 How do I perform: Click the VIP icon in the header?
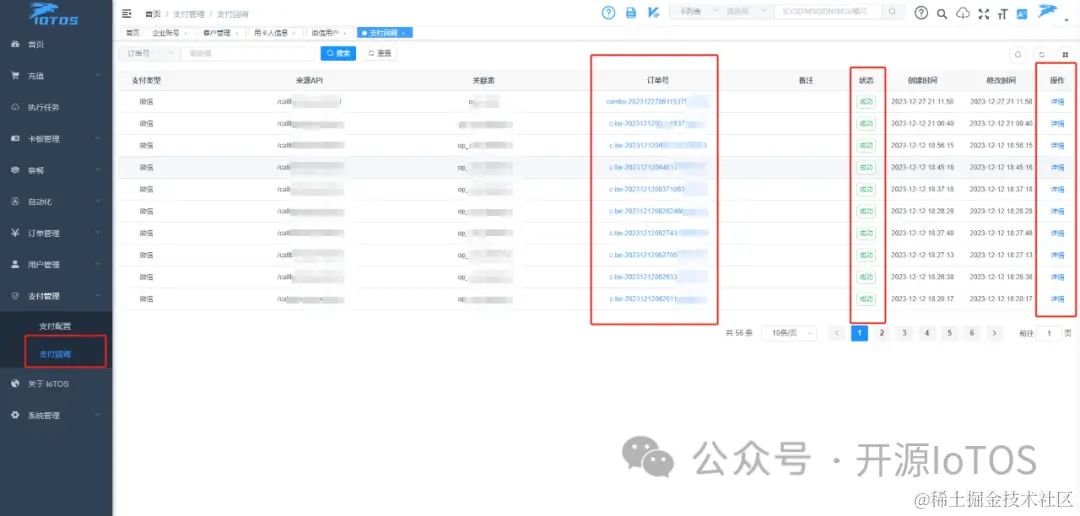click(x=653, y=12)
